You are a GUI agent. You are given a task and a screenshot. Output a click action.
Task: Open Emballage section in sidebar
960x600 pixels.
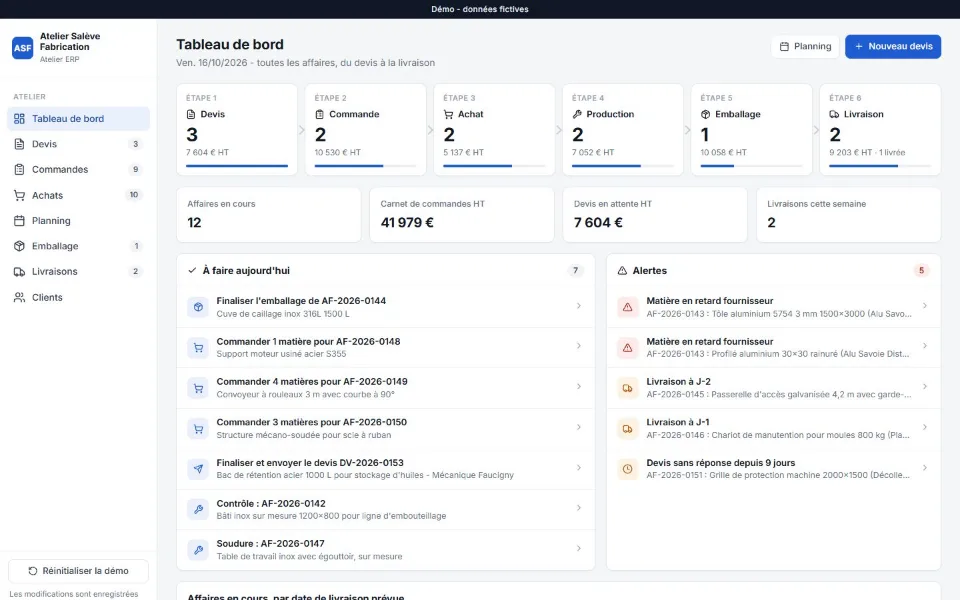pos(78,246)
